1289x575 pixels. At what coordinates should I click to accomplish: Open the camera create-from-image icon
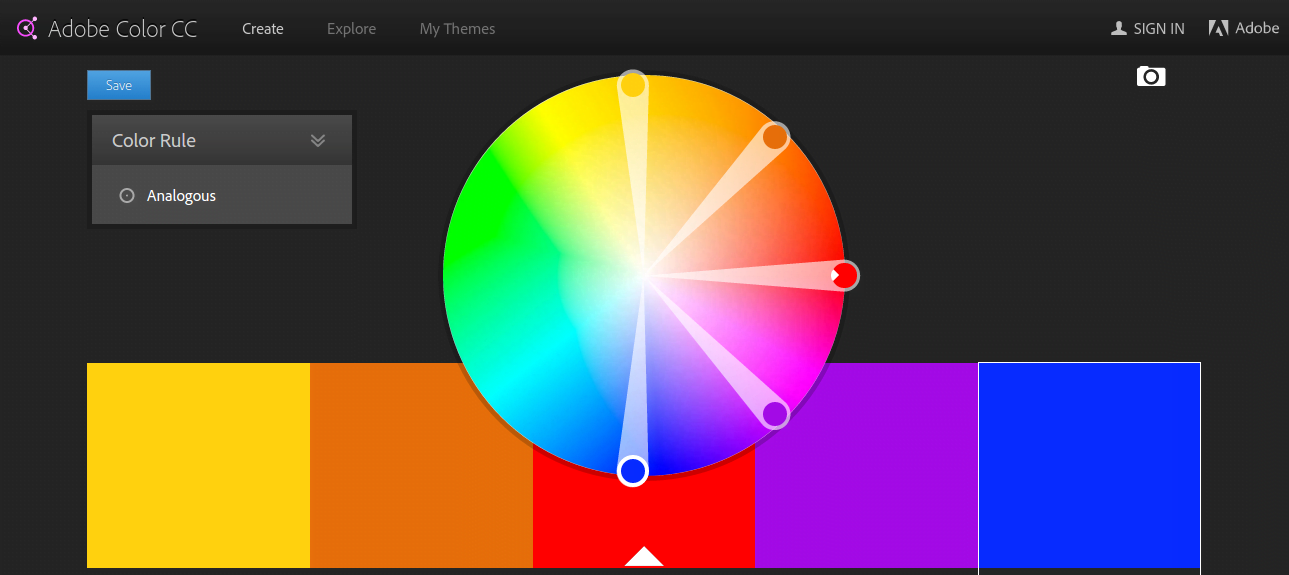point(1151,77)
